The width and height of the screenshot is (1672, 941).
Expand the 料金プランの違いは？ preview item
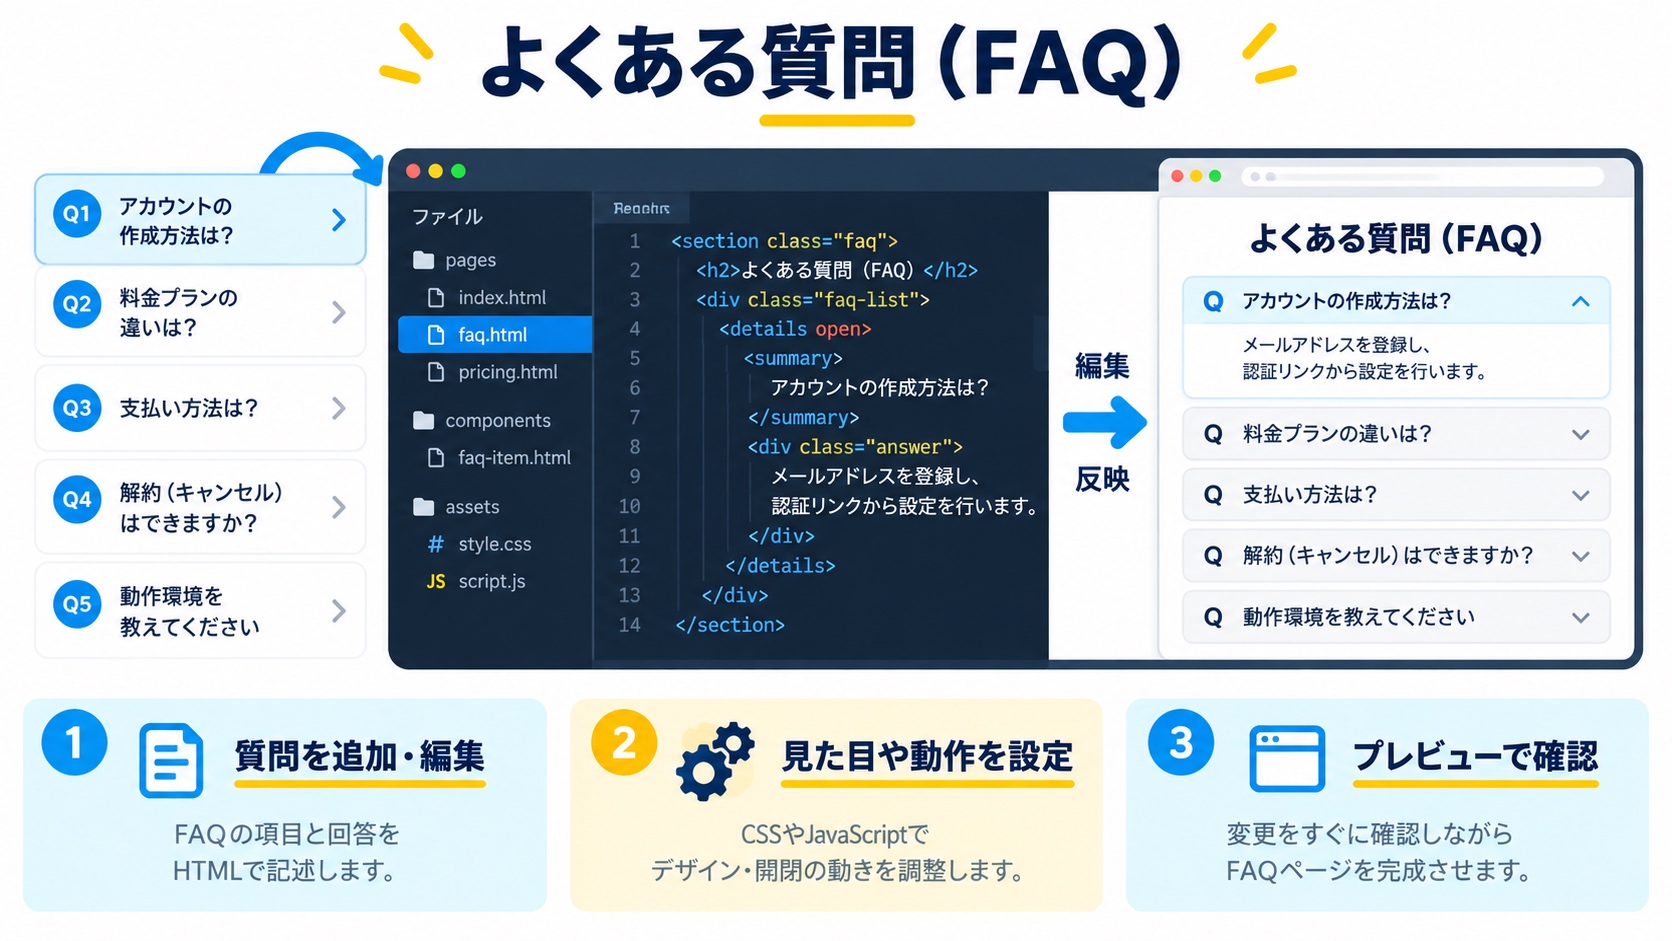tap(1580, 434)
